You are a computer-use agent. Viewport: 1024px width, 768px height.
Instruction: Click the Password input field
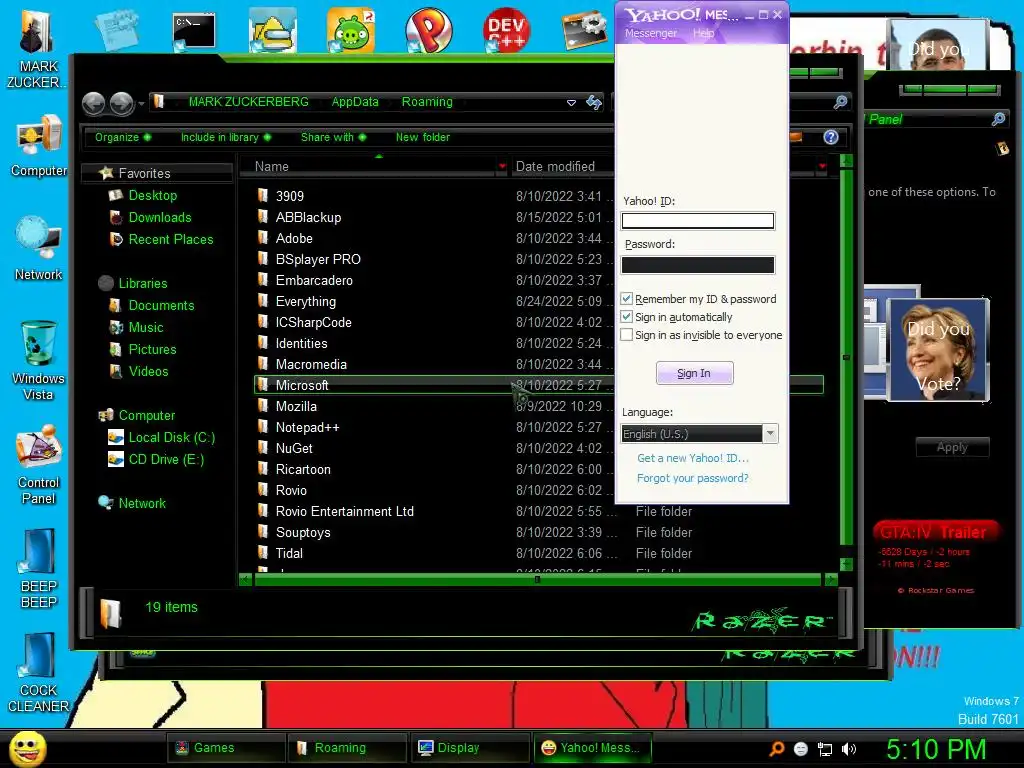pos(697,264)
